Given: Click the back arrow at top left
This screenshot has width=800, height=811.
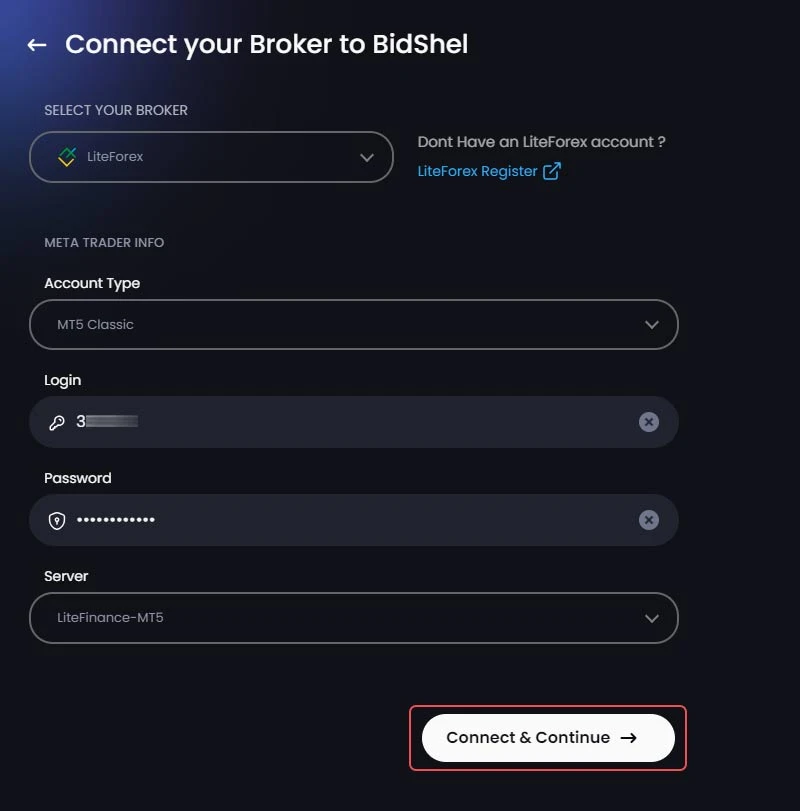Looking at the screenshot, I should 37,45.
